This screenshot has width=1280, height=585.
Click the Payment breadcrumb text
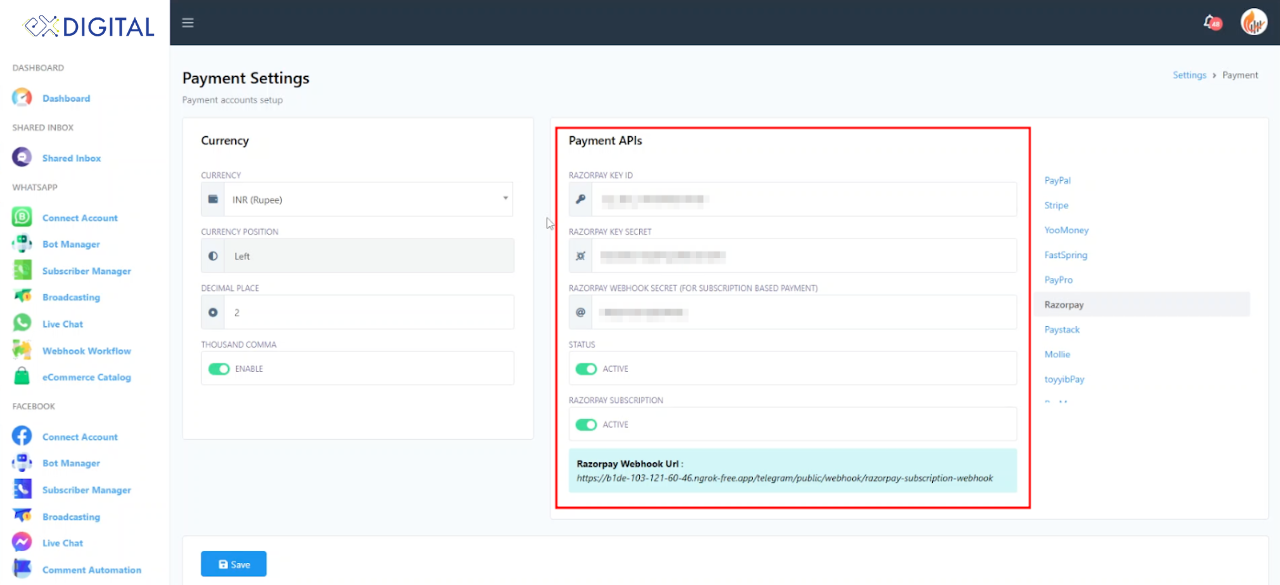click(1240, 75)
